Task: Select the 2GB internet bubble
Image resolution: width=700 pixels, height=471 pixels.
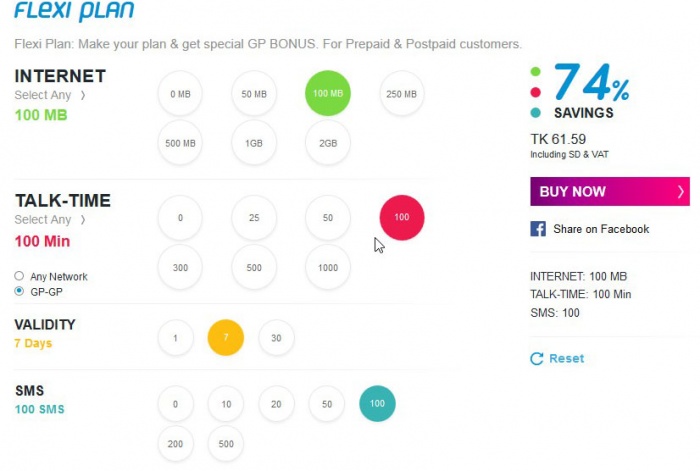Action: click(x=327, y=143)
